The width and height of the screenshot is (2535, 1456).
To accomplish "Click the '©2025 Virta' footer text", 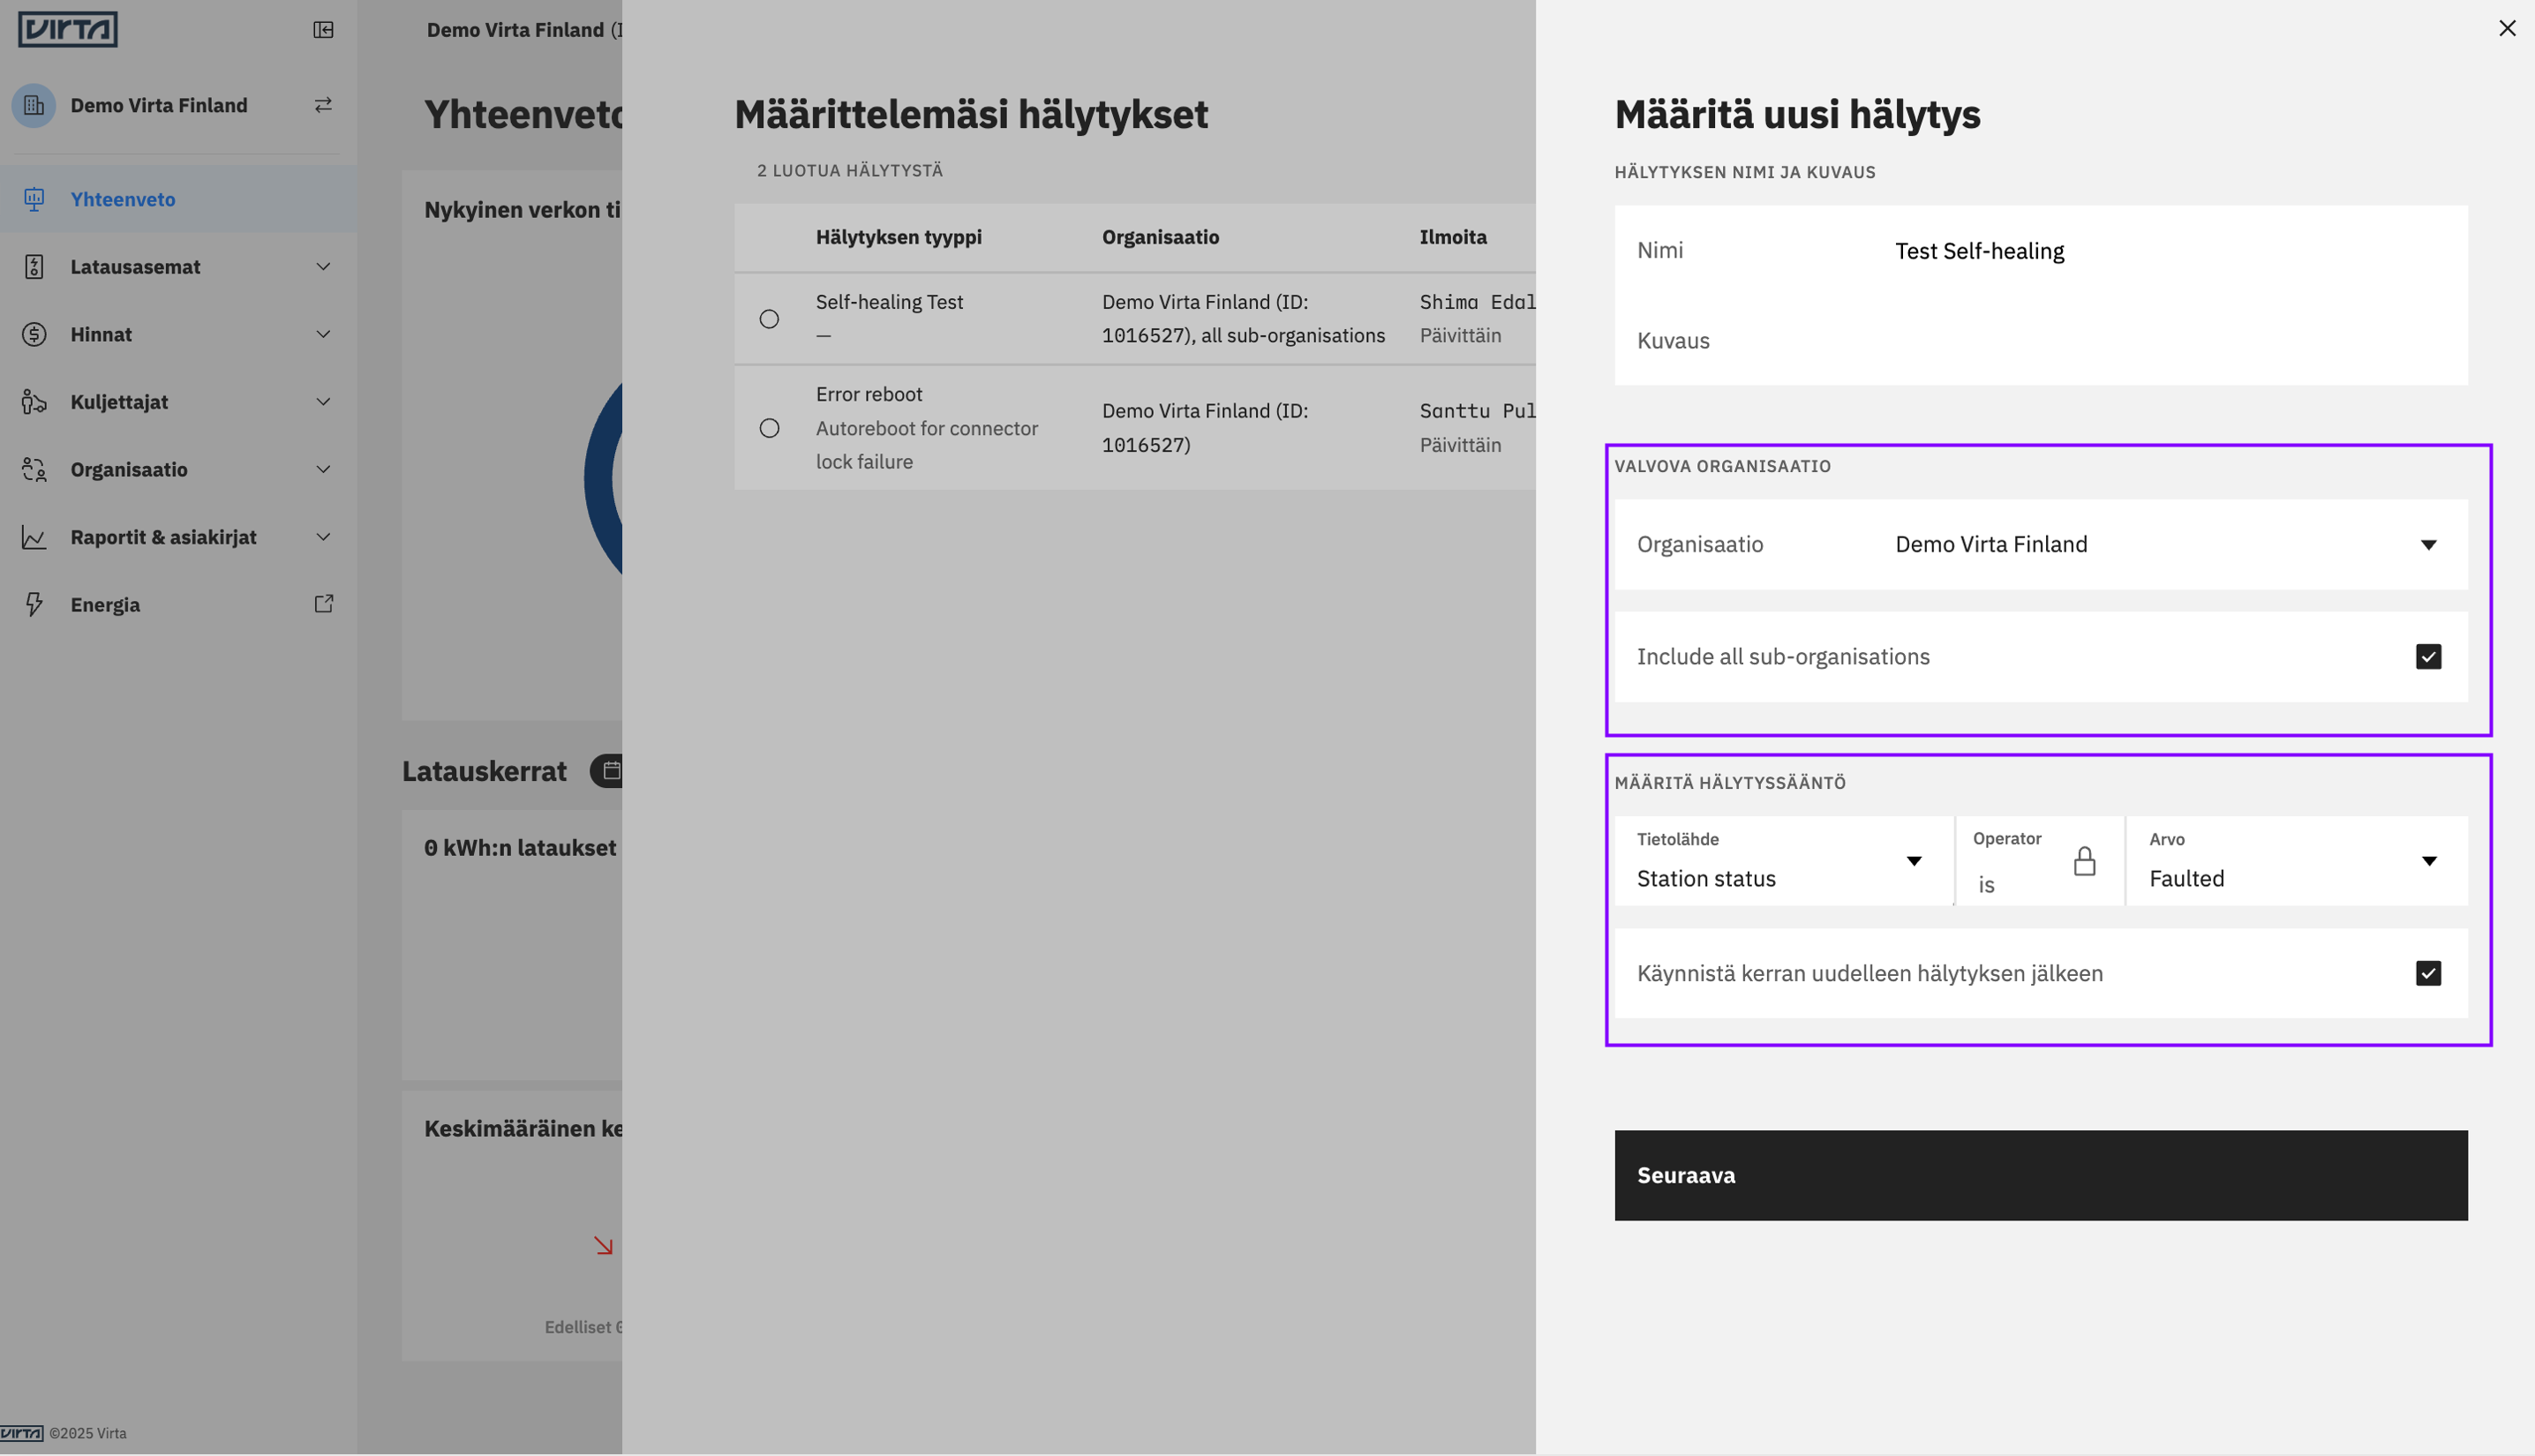I will point(88,1433).
